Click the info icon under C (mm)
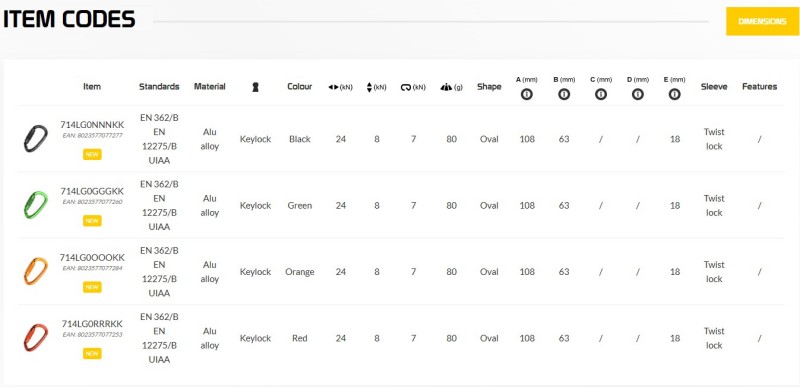The width and height of the screenshot is (800, 387). pos(601,94)
